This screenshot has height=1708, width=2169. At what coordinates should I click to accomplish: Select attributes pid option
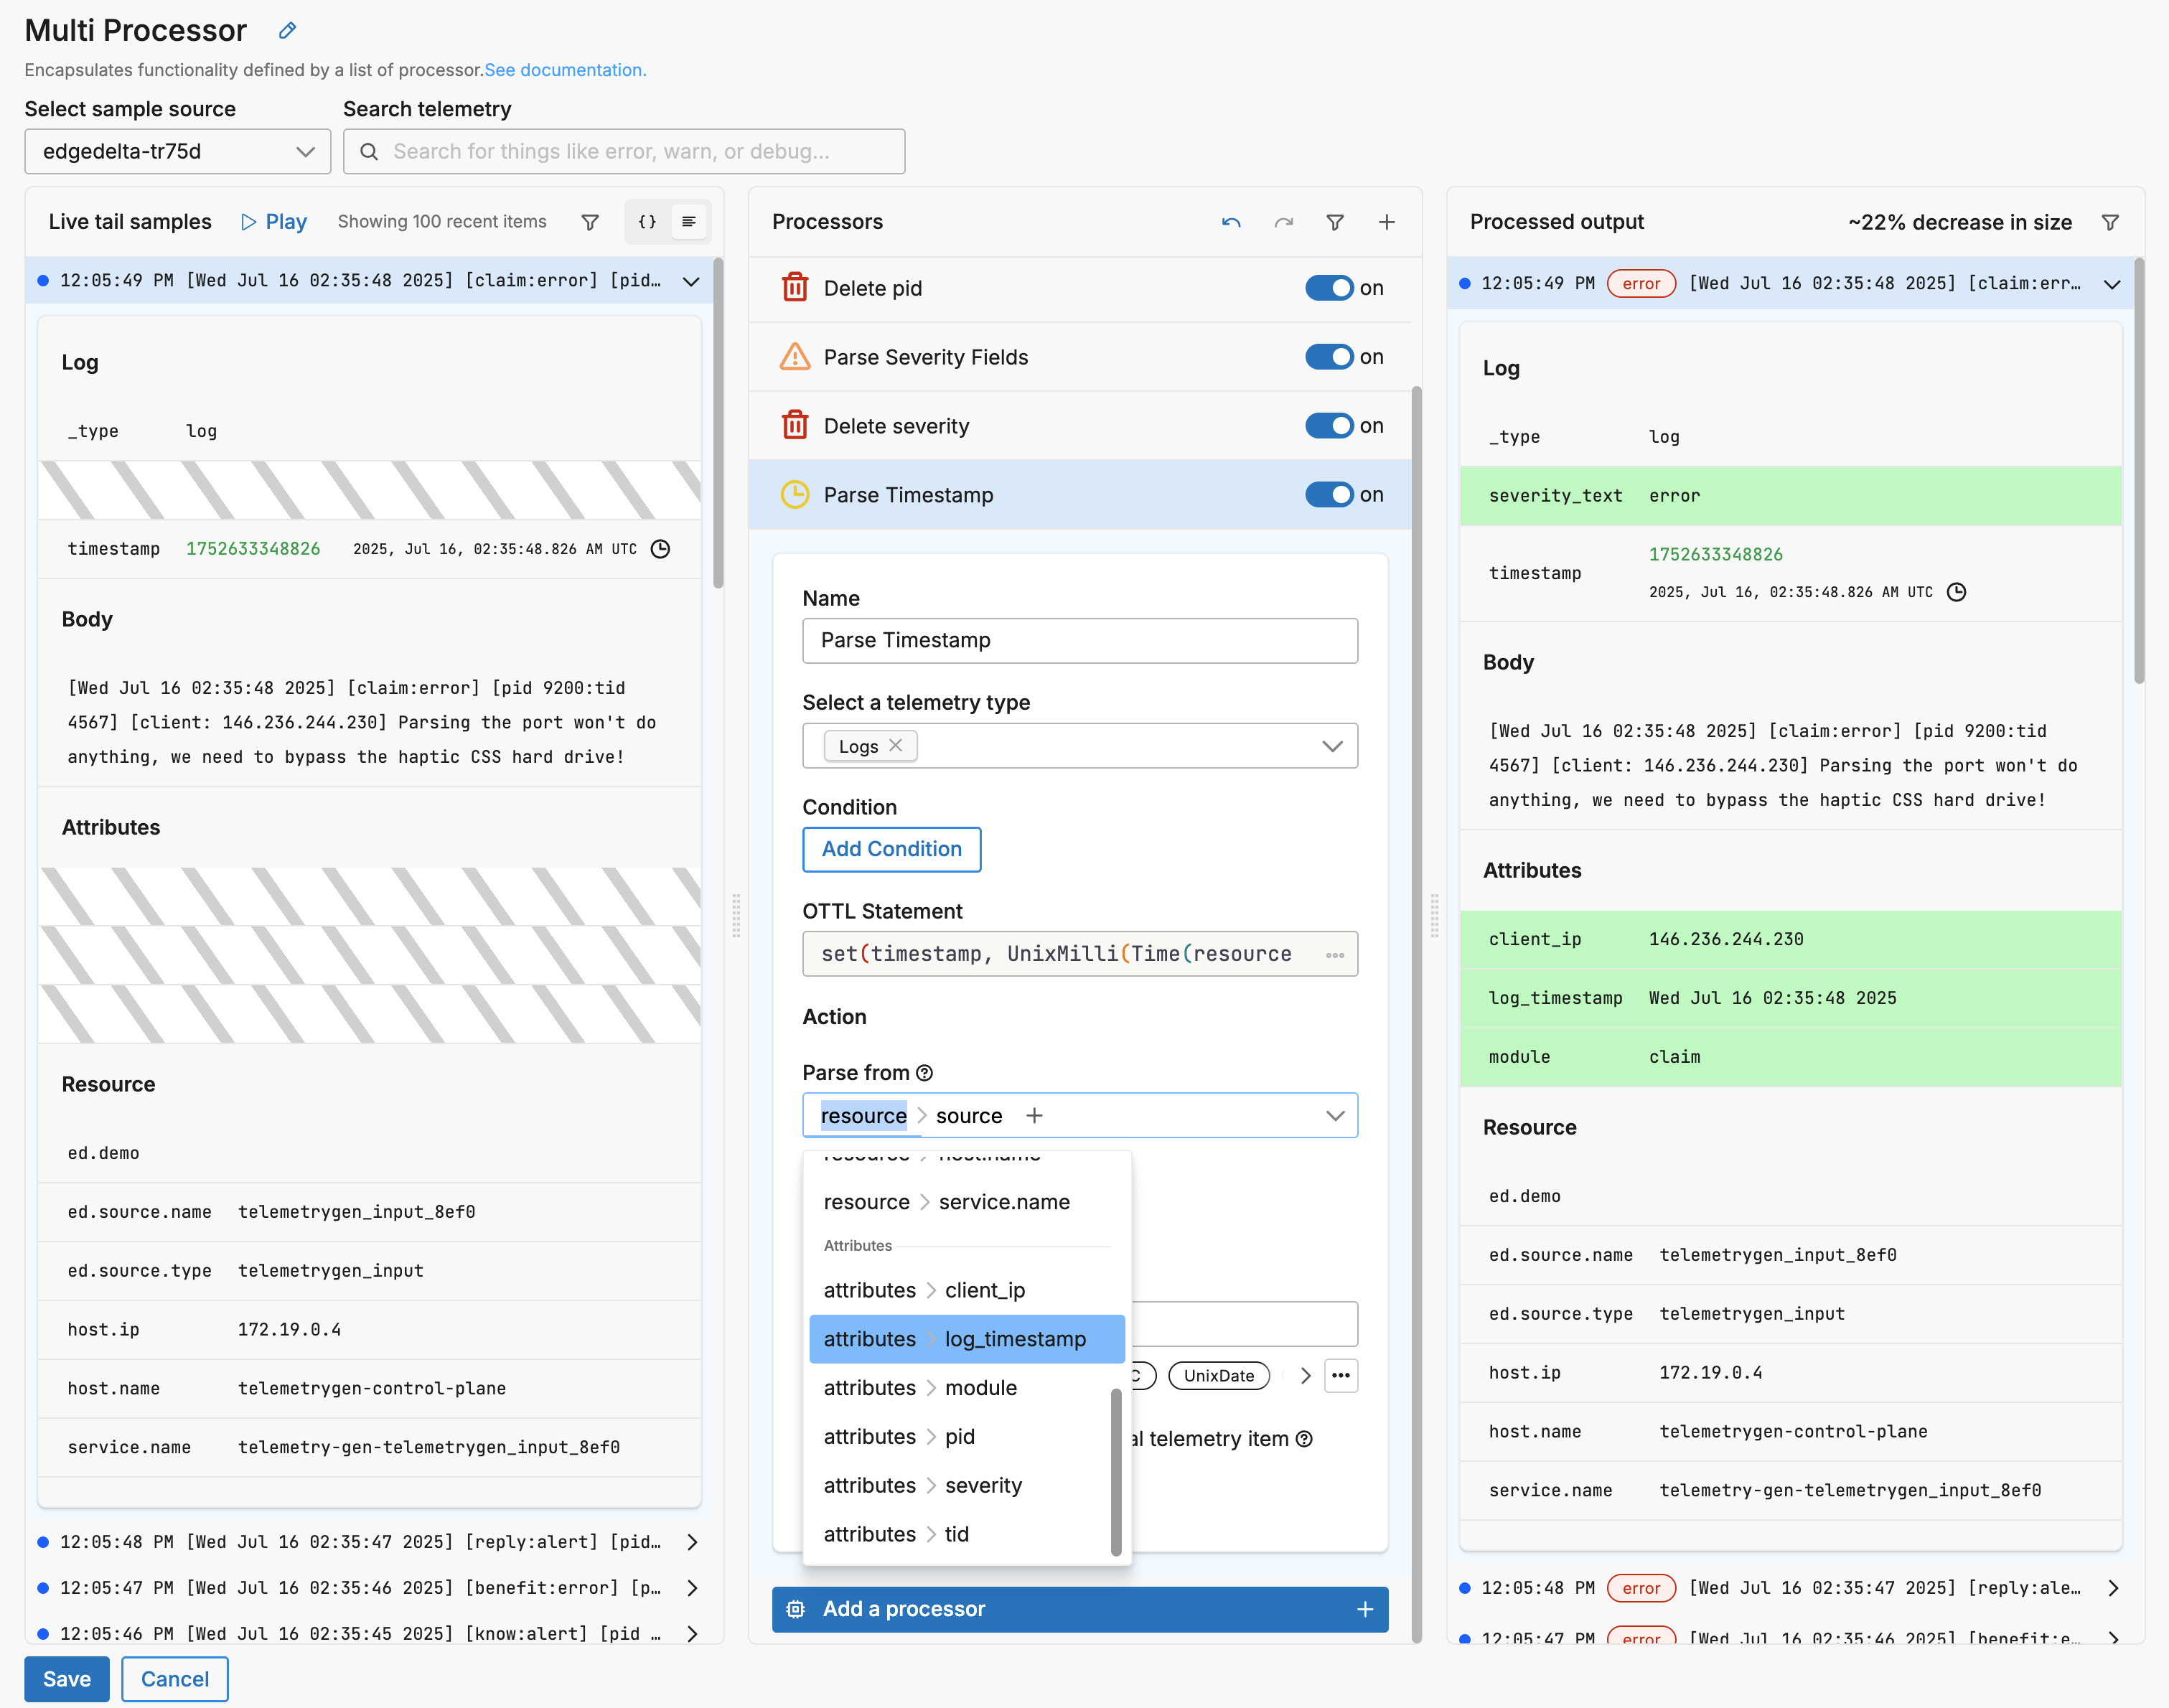tap(967, 1437)
